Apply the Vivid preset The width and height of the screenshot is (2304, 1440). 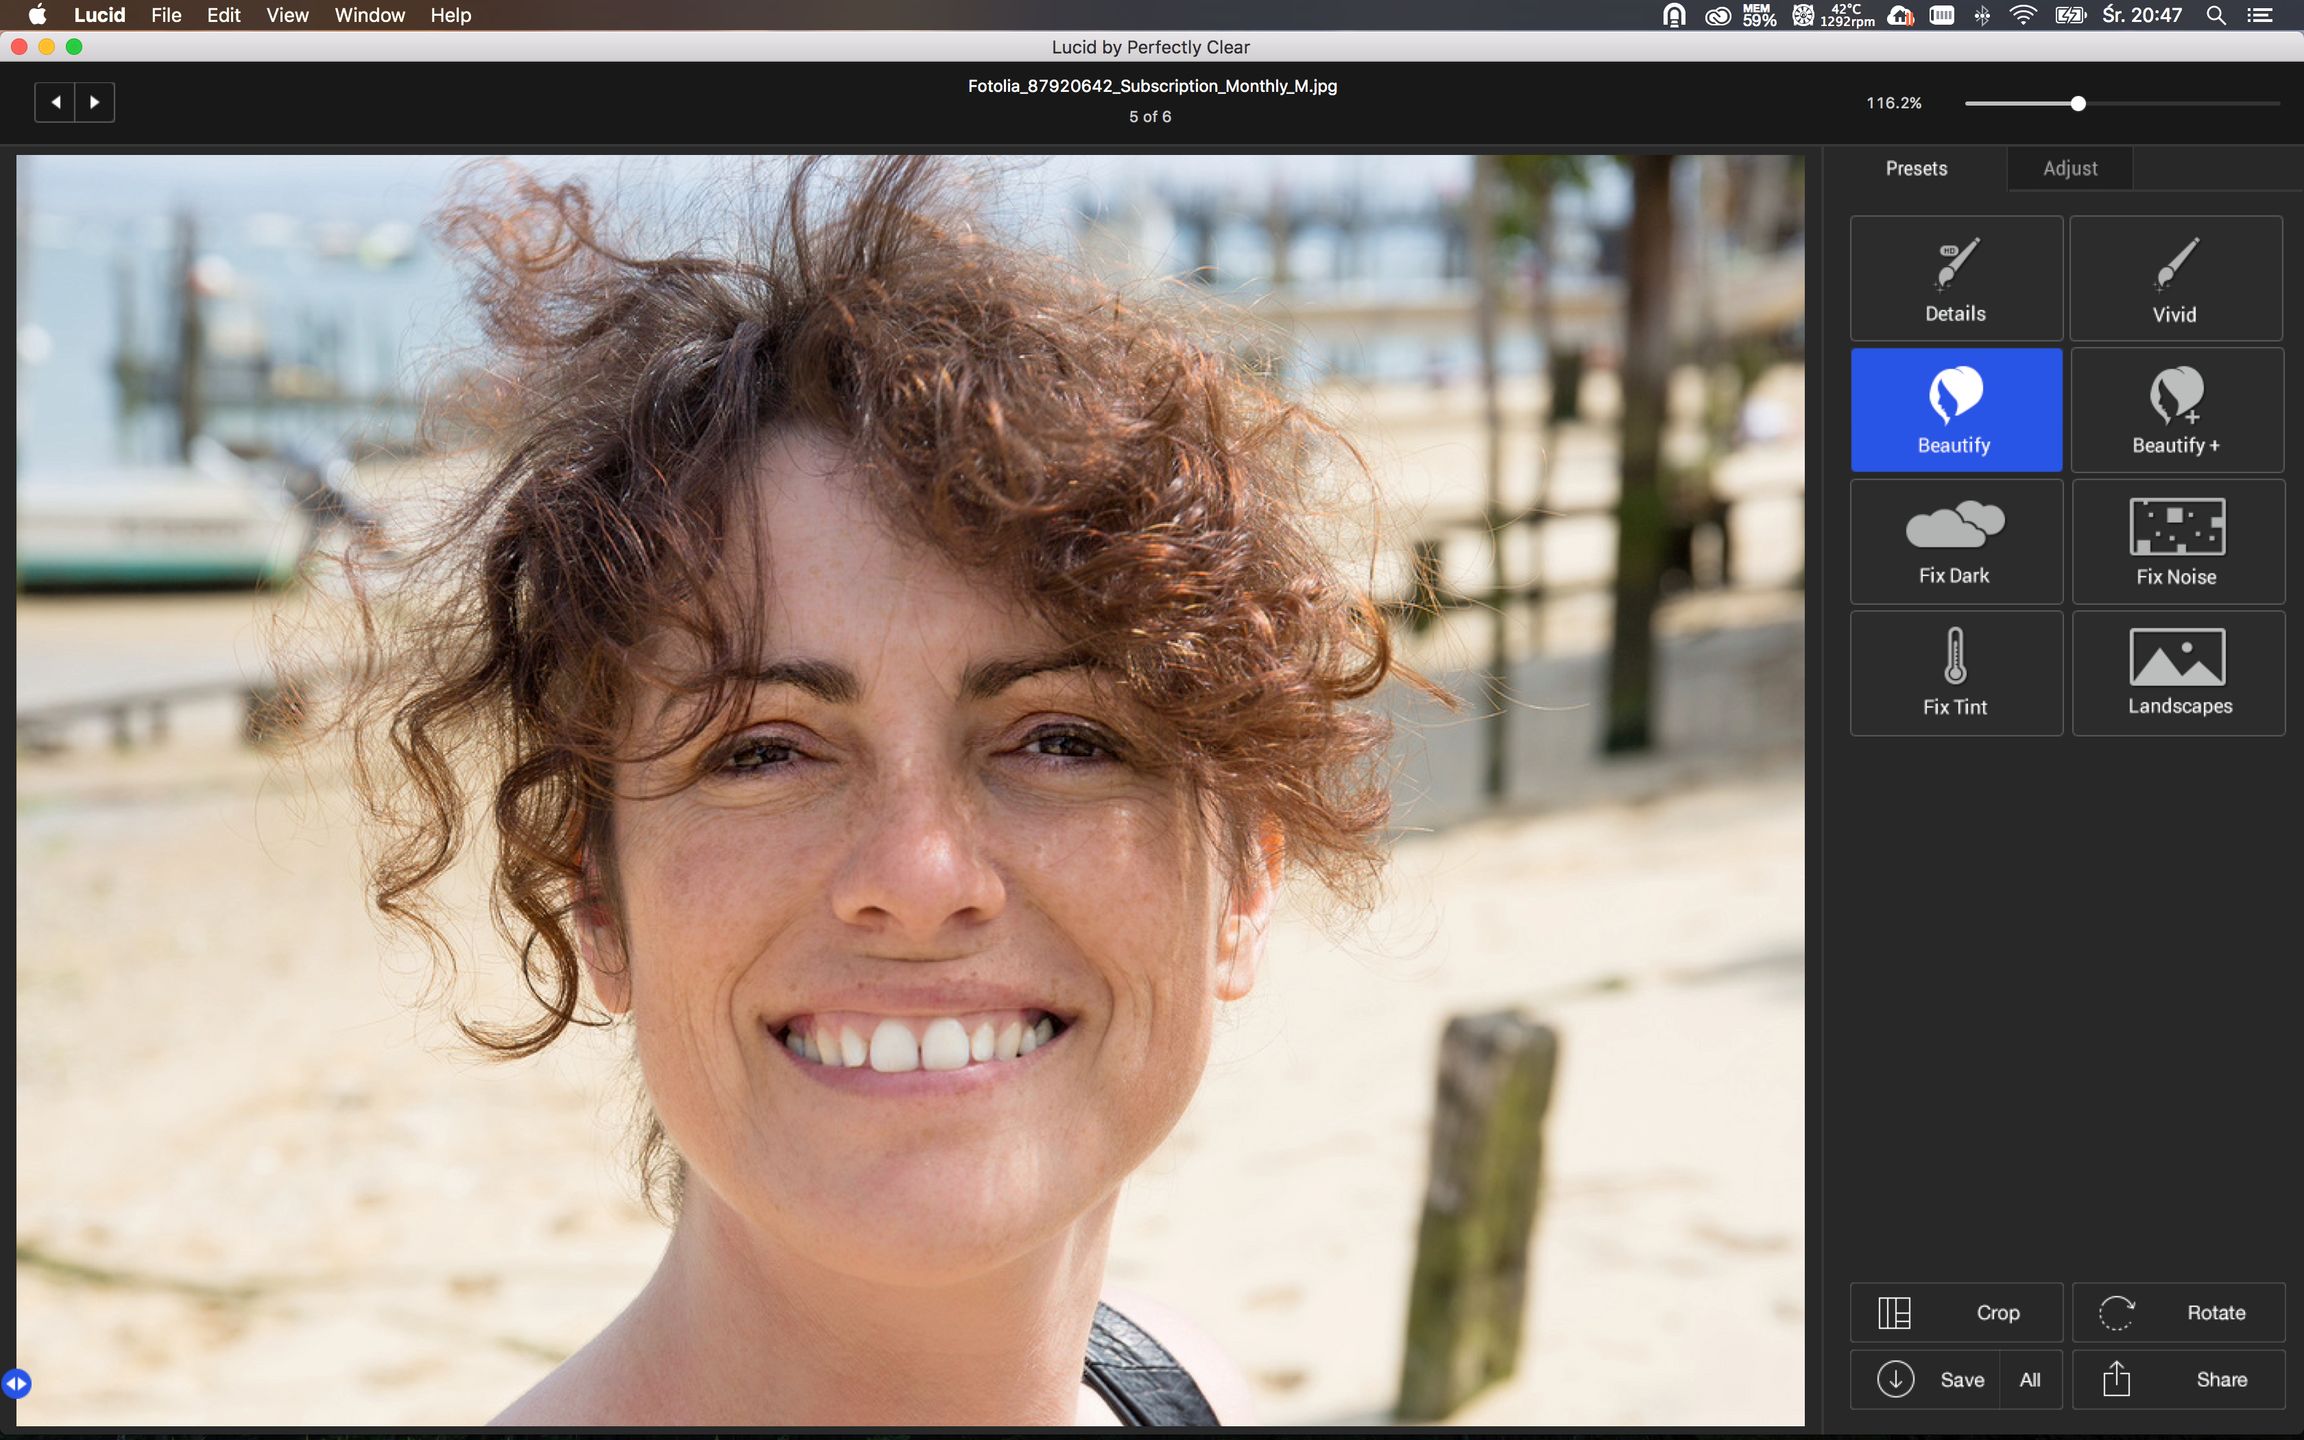point(2175,279)
